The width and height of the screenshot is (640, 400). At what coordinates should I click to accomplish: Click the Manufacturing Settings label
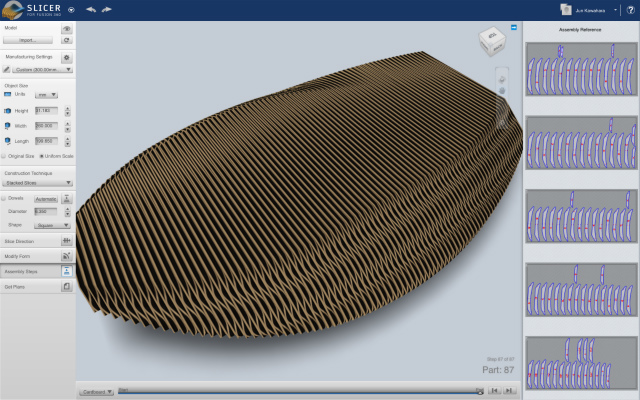click(x=29, y=57)
